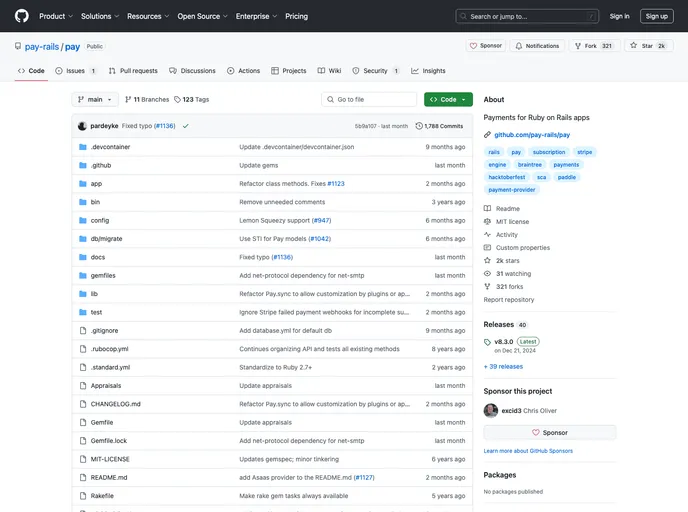Click the pulse icon next to Activity
Image resolution: width=688 pixels, height=512 pixels.
(487, 235)
